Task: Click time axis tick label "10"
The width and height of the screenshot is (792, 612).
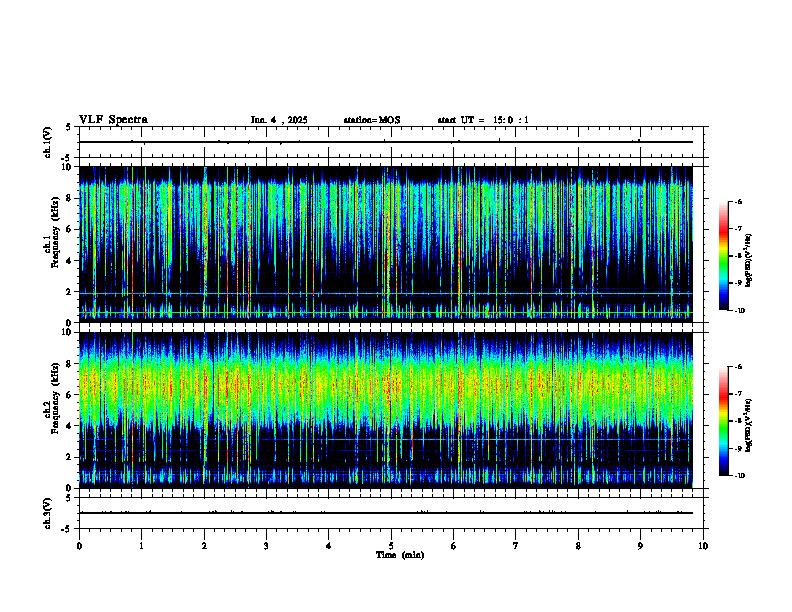Action: click(703, 546)
